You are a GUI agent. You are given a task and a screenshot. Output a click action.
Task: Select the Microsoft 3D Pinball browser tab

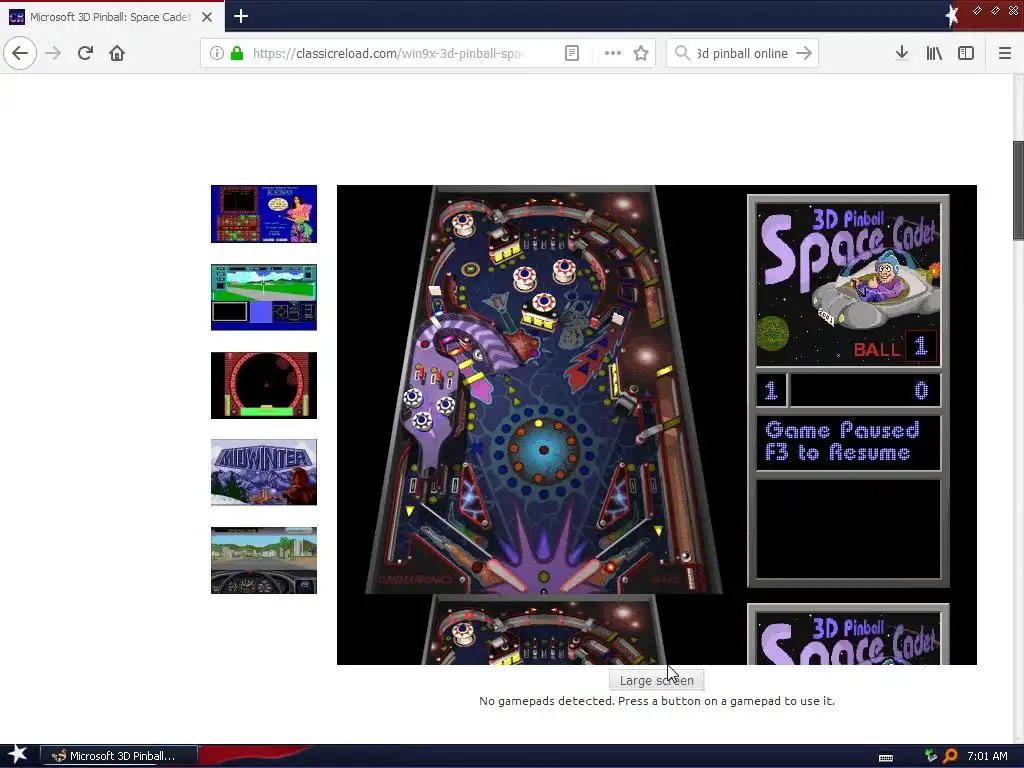112,17
